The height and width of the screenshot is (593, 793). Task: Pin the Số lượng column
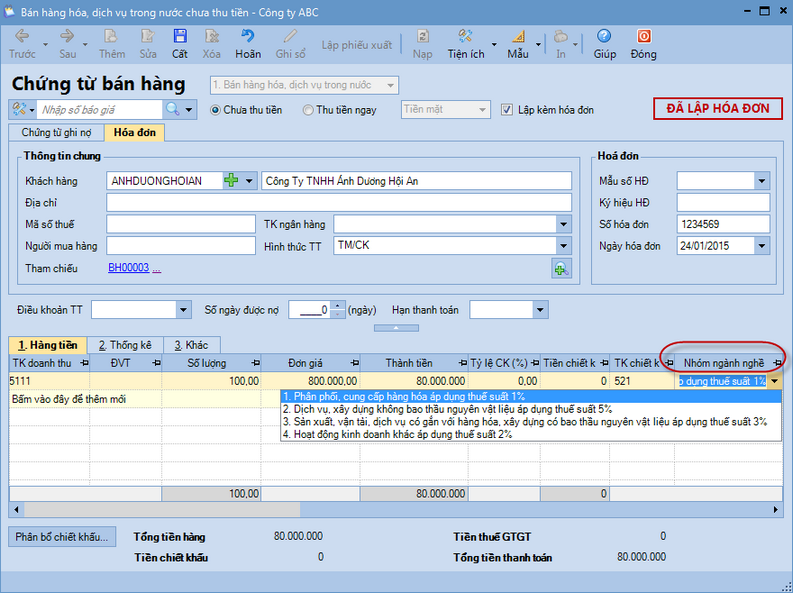point(255,363)
